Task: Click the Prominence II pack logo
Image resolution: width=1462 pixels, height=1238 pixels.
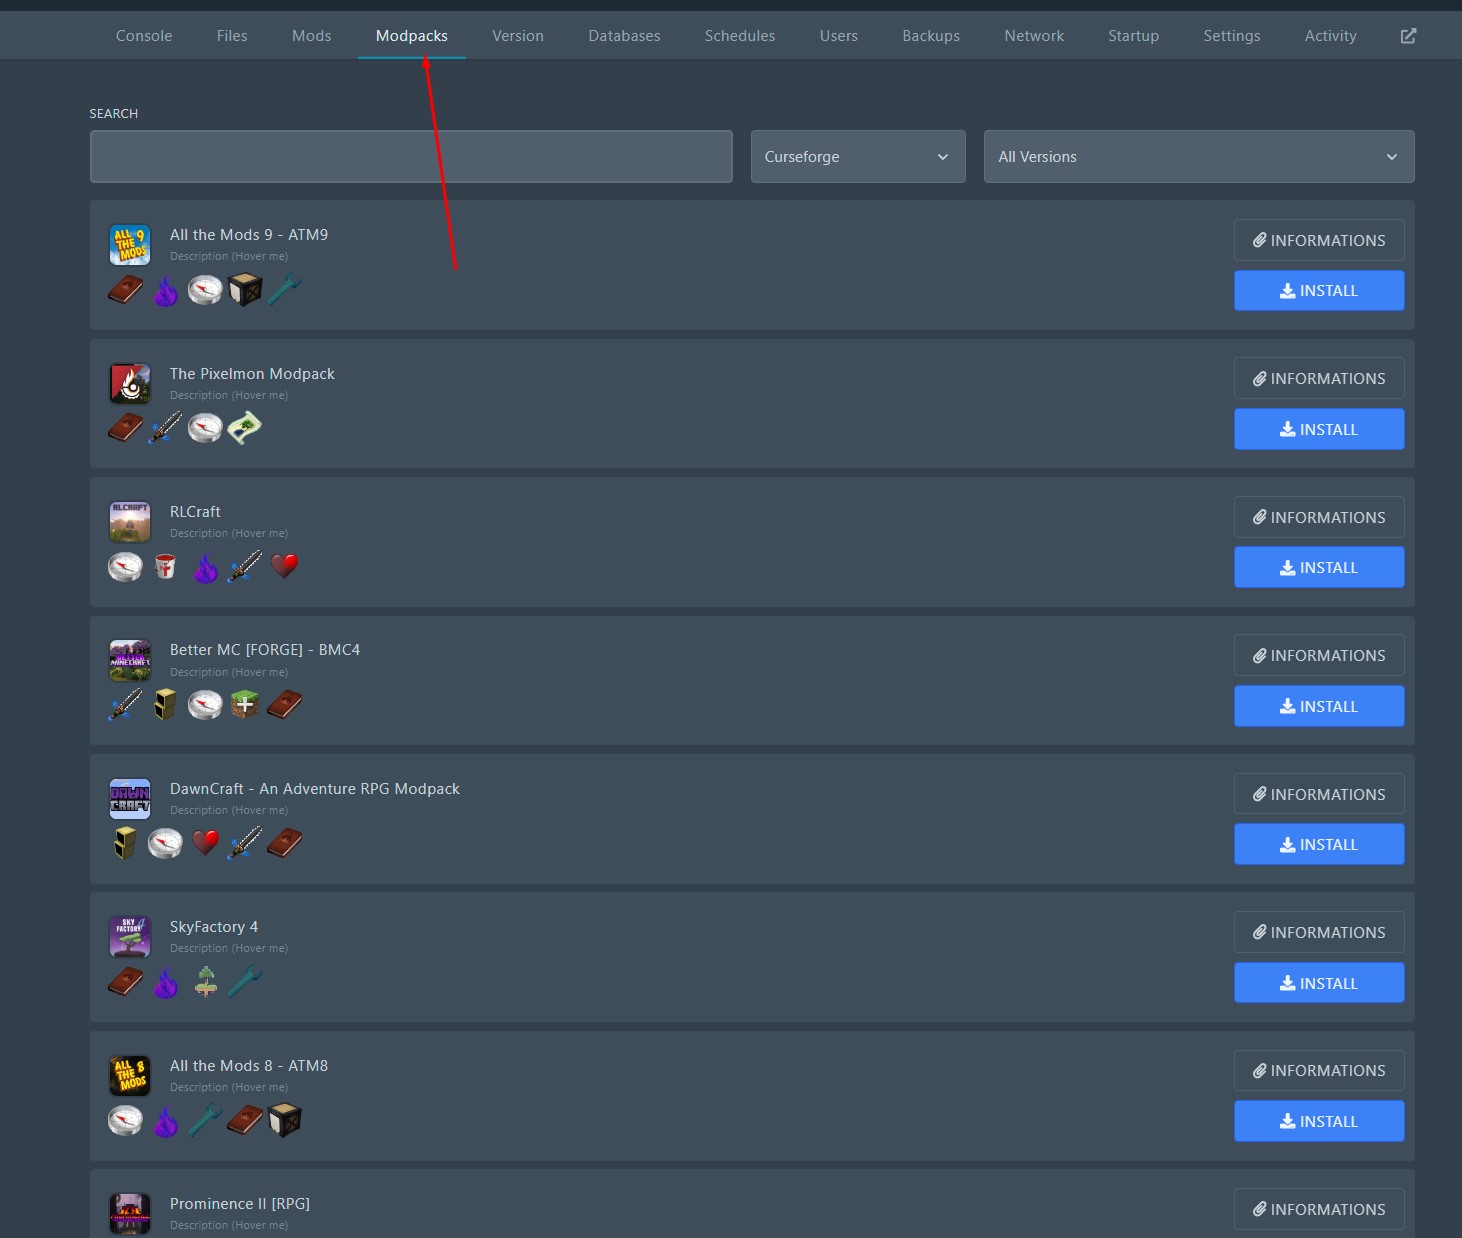Action: 130,1214
